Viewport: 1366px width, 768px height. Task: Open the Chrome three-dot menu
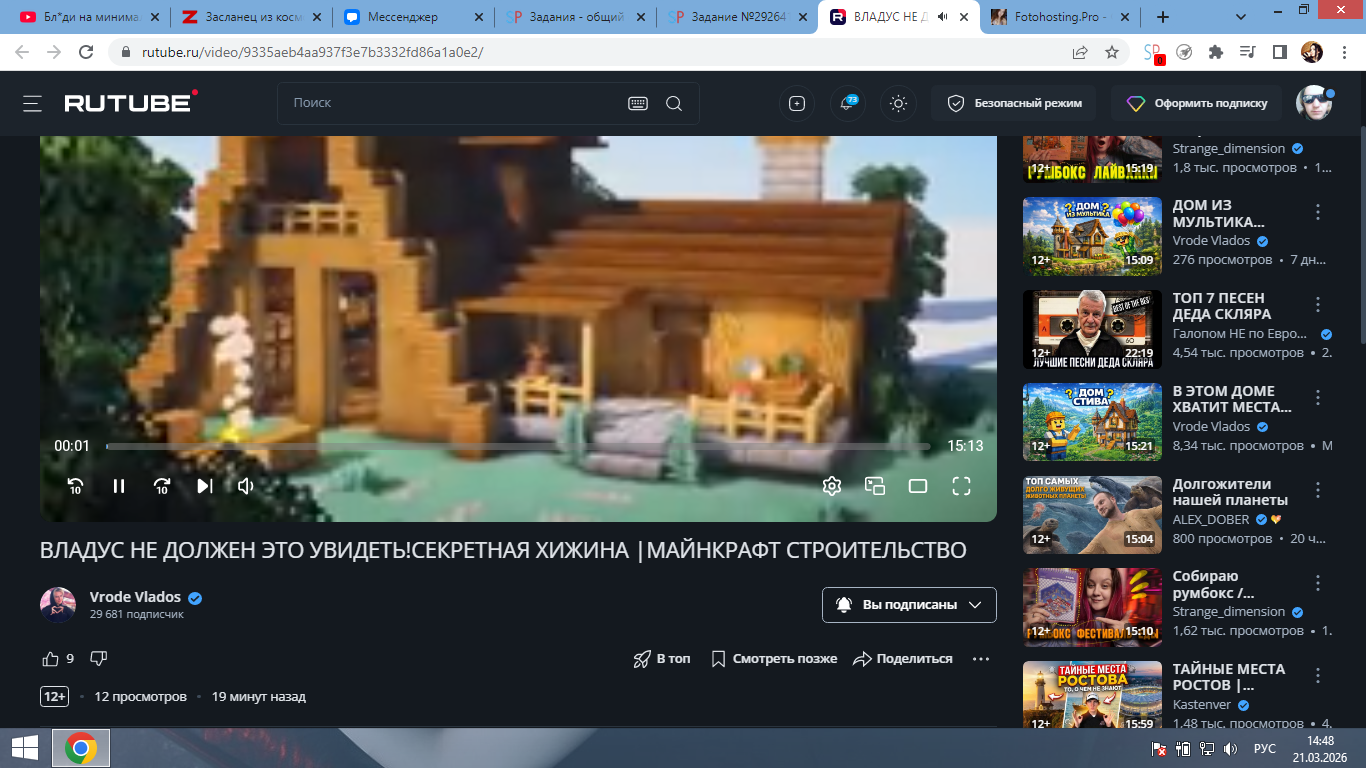pos(1344,52)
